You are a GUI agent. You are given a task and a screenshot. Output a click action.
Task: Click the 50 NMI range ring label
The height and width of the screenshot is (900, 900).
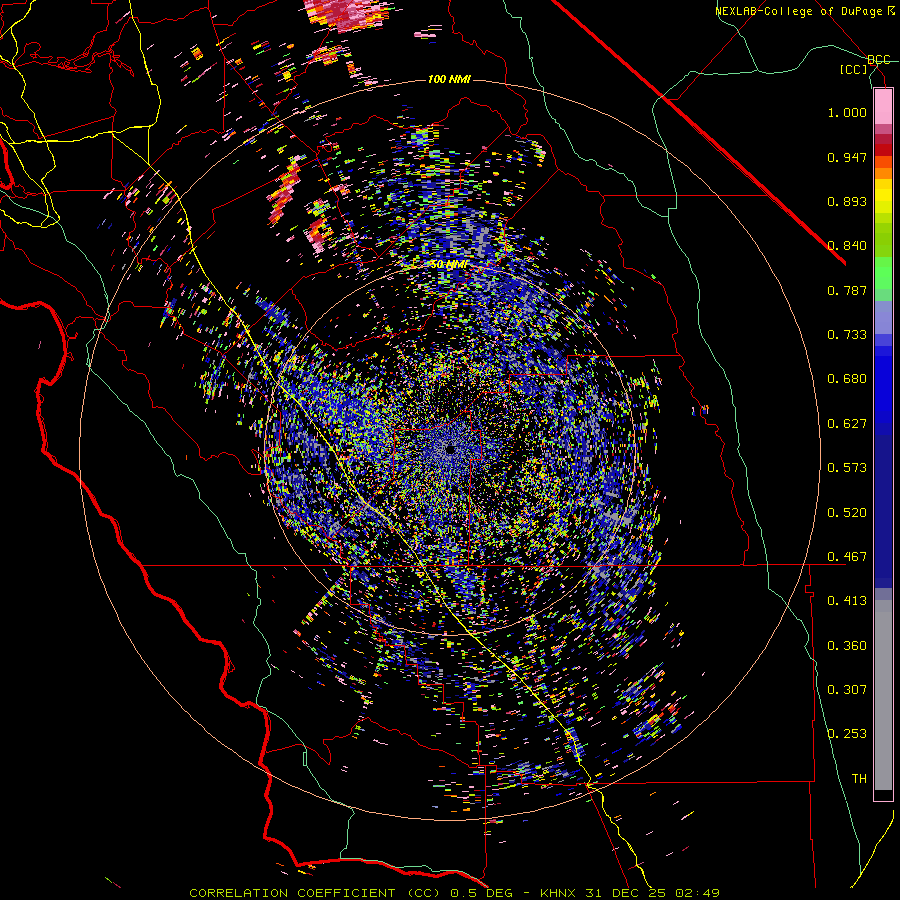click(449, 265)
